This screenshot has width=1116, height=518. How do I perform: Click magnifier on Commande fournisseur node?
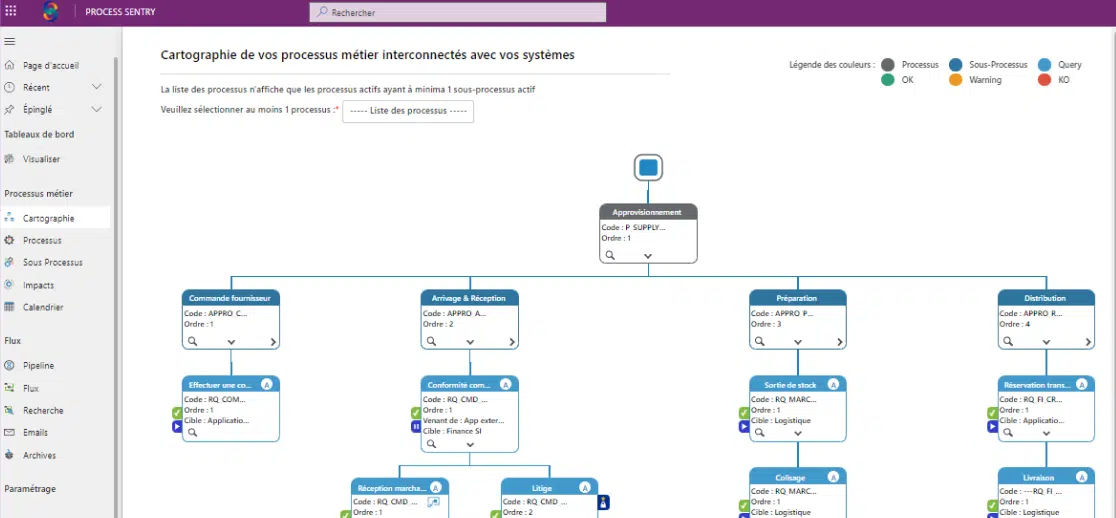pyautogui.click(x=193, y=341)
